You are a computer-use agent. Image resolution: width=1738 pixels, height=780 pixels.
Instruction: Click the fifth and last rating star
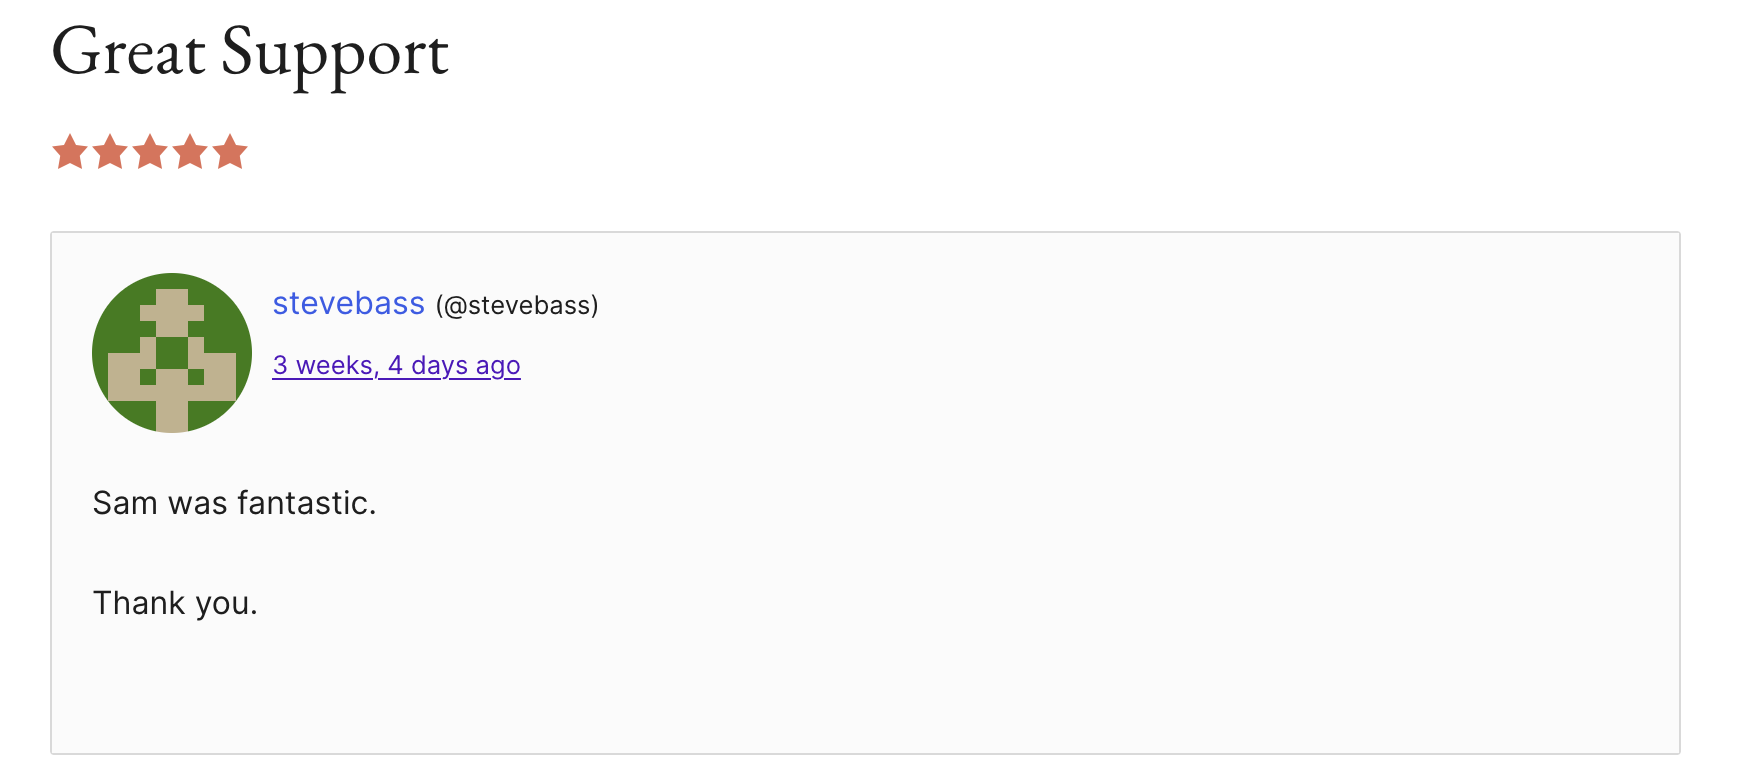pyautogui.click(x=230, y=153)
